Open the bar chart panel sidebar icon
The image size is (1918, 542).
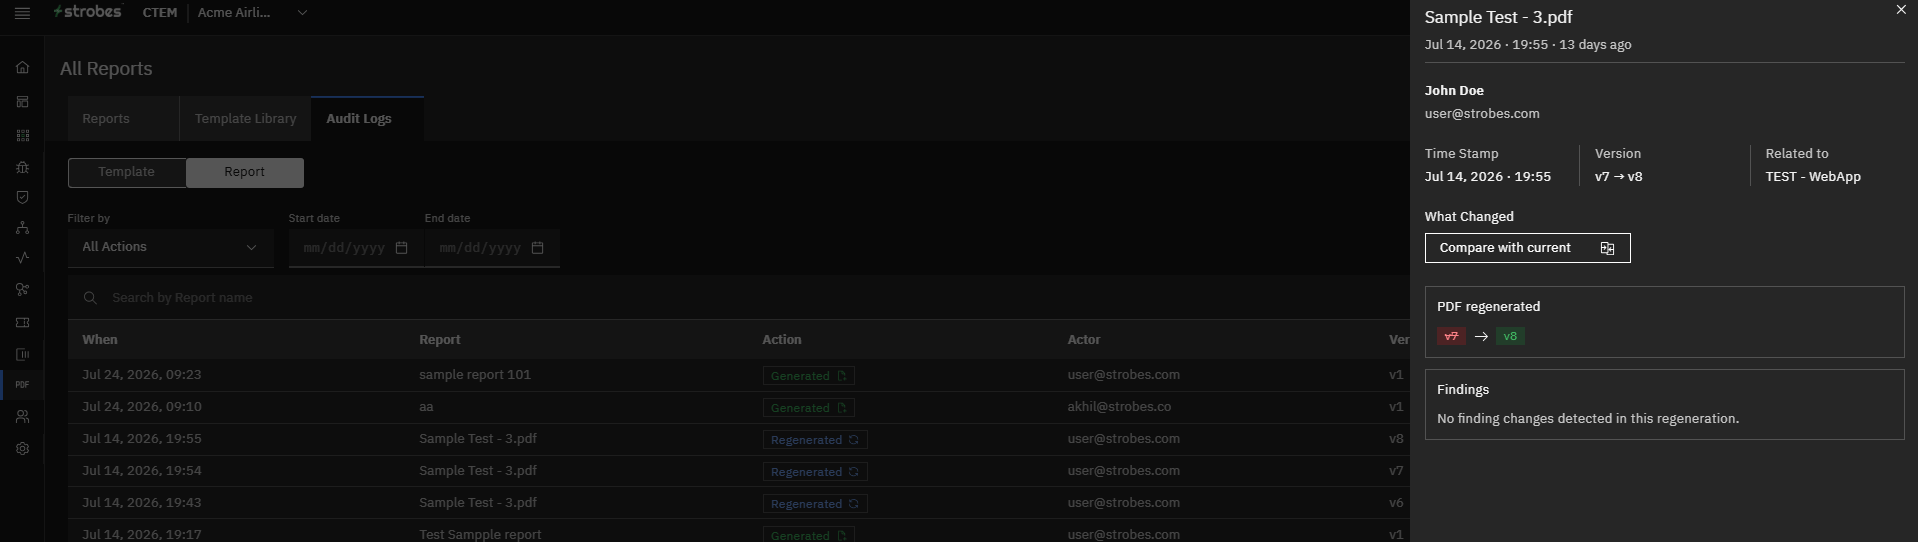coord(22,354)
